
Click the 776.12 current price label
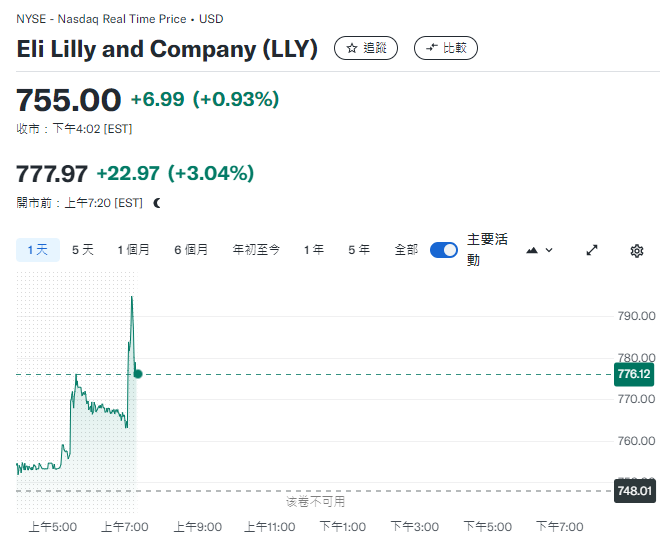click(x=634, y=374)
